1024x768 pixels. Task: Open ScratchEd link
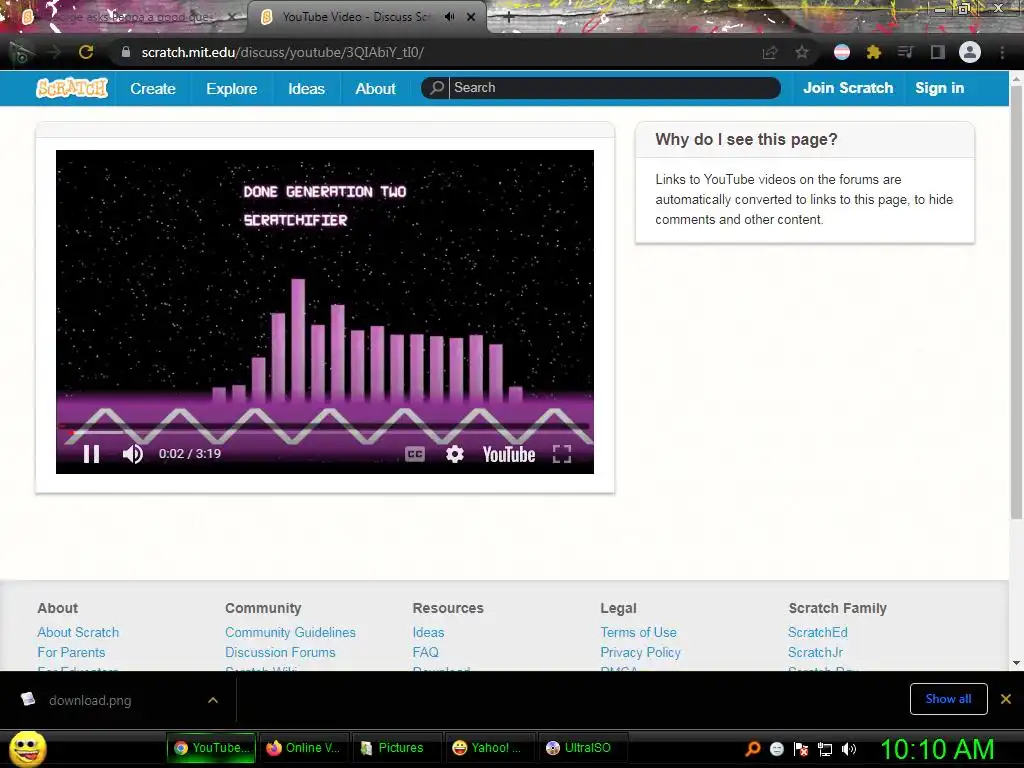tap(818, 632)
